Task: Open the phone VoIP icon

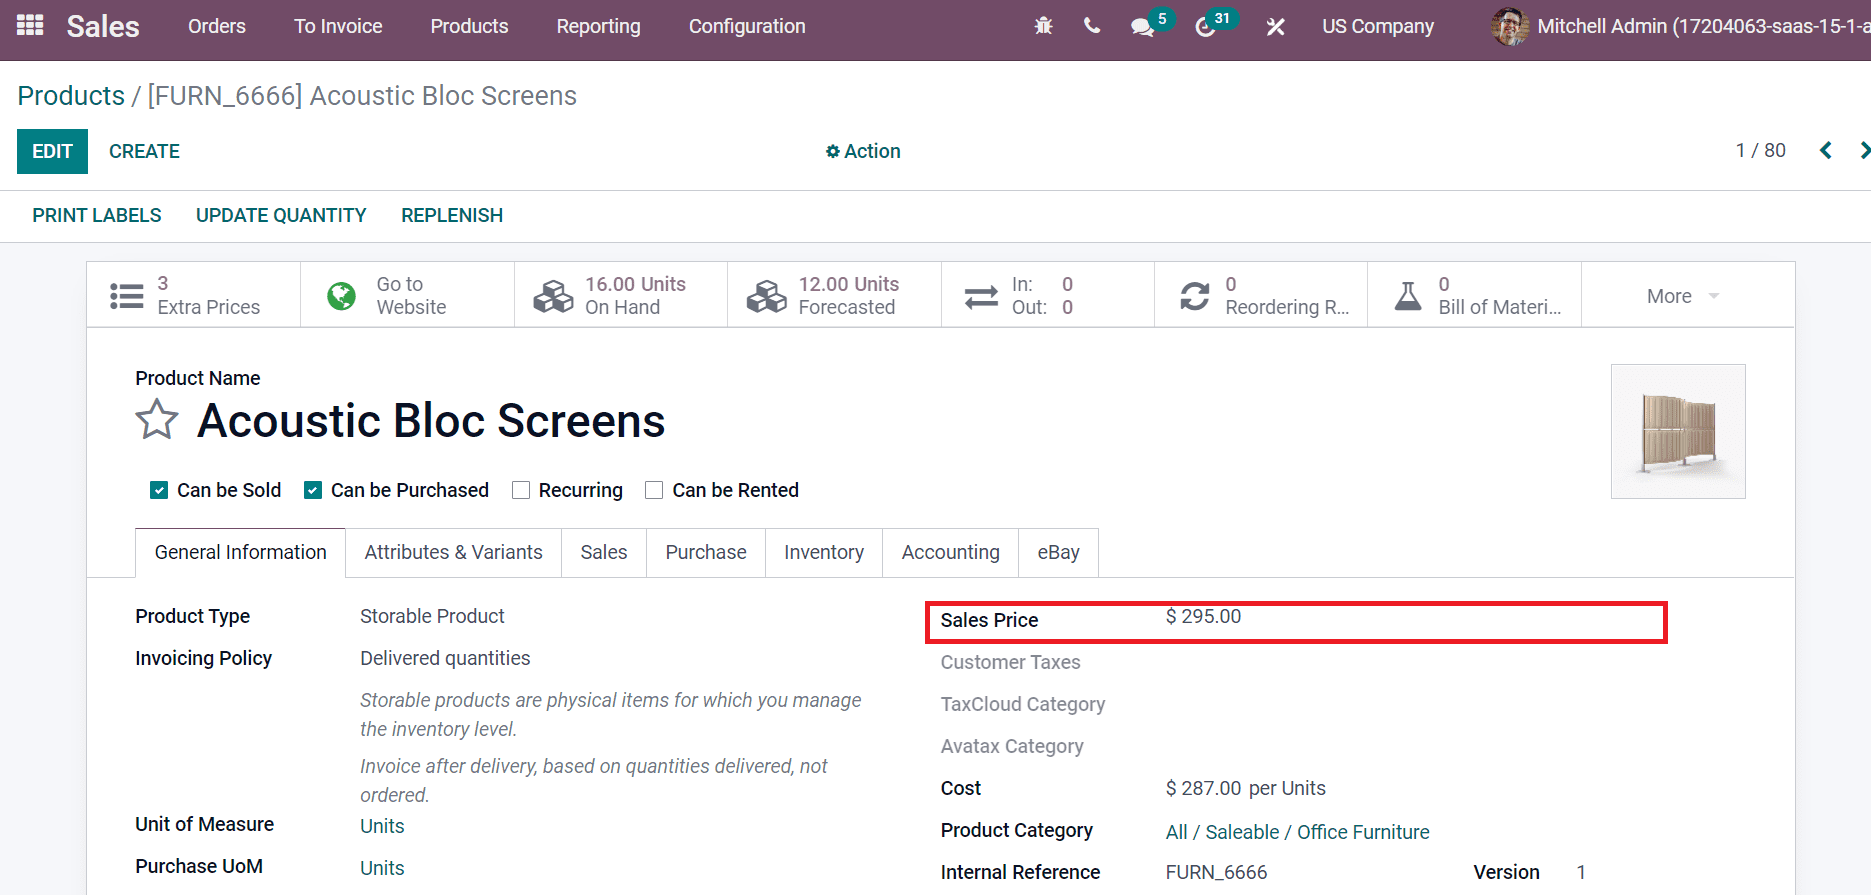Action: 1092,26
